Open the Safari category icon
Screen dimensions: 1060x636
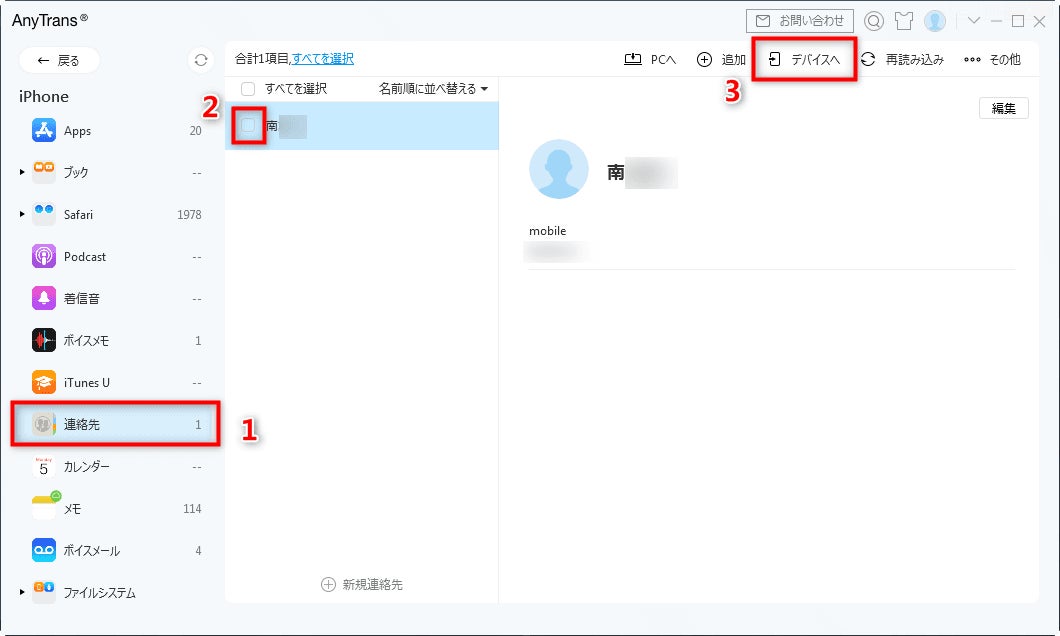click(x=43, y=214)
